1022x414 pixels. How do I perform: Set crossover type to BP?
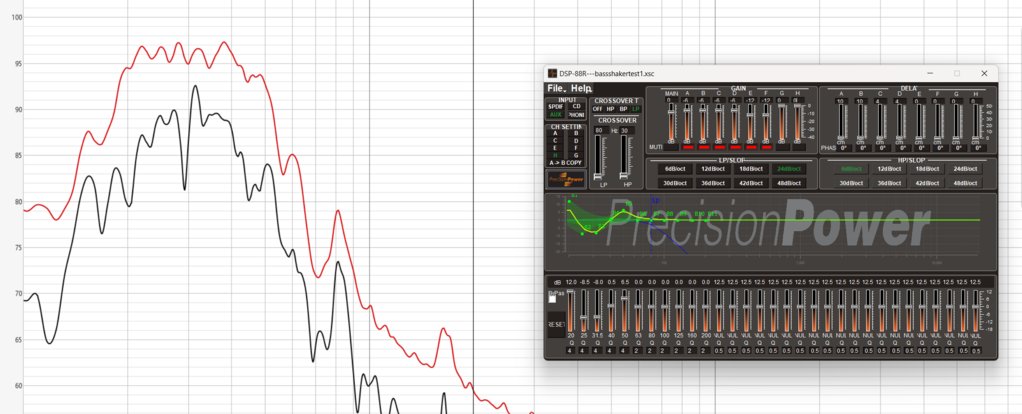pos(624,109)
